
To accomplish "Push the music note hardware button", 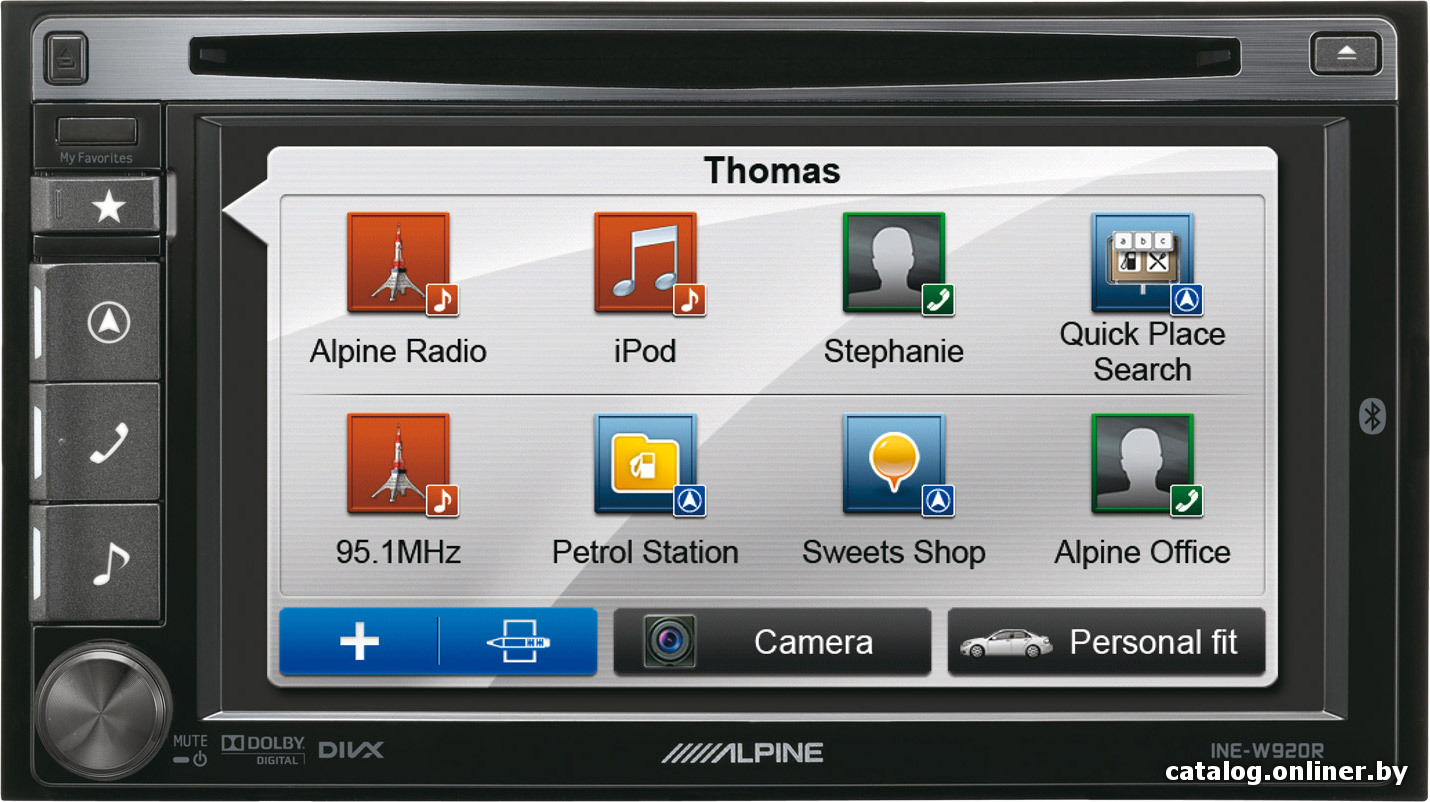I will pyautogui.click(x=97, y=563).
